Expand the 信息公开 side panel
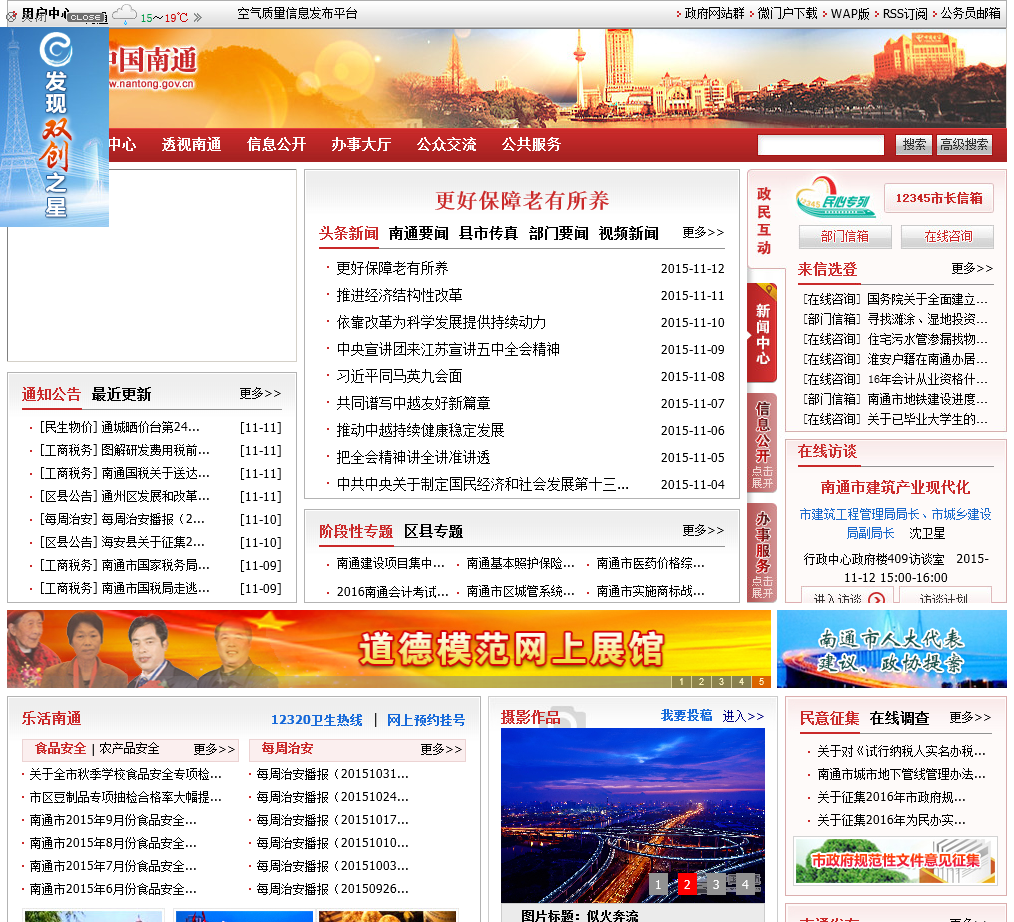 [763, 444]
